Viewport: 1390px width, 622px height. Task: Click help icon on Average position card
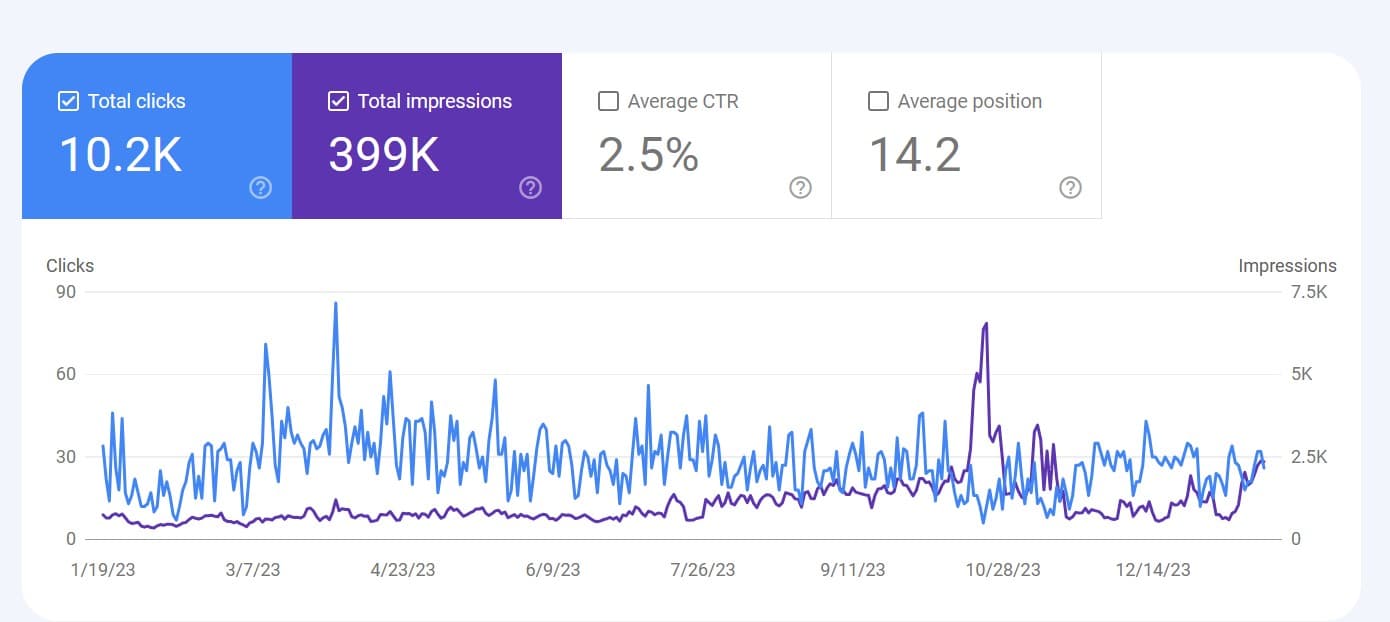click(1070, 187)
